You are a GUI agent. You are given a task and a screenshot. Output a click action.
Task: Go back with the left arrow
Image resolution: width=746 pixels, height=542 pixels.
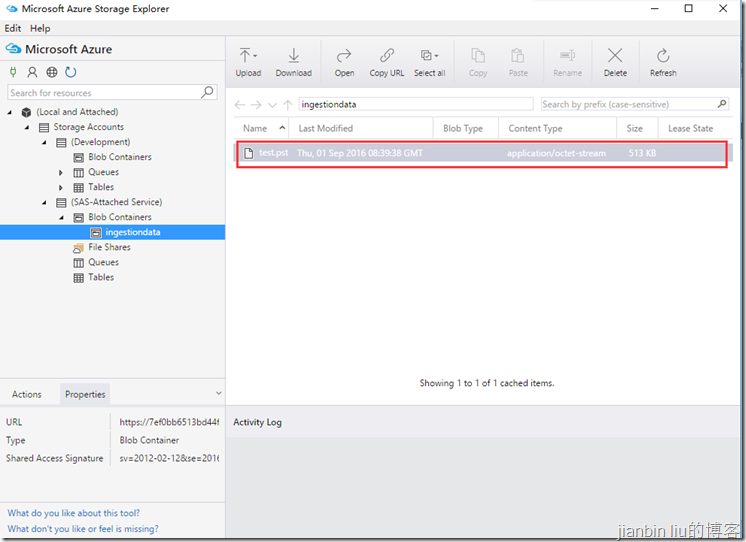point(240,104)
